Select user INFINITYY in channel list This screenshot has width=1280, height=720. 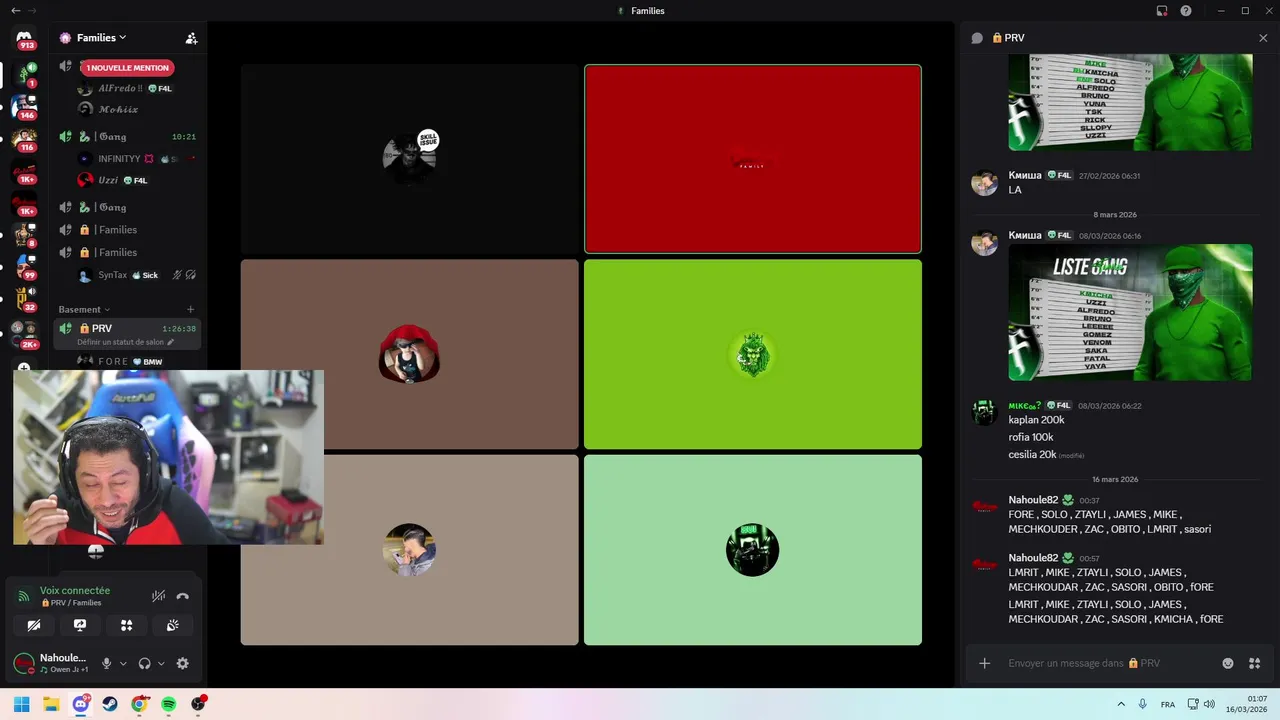click(136, 158)
